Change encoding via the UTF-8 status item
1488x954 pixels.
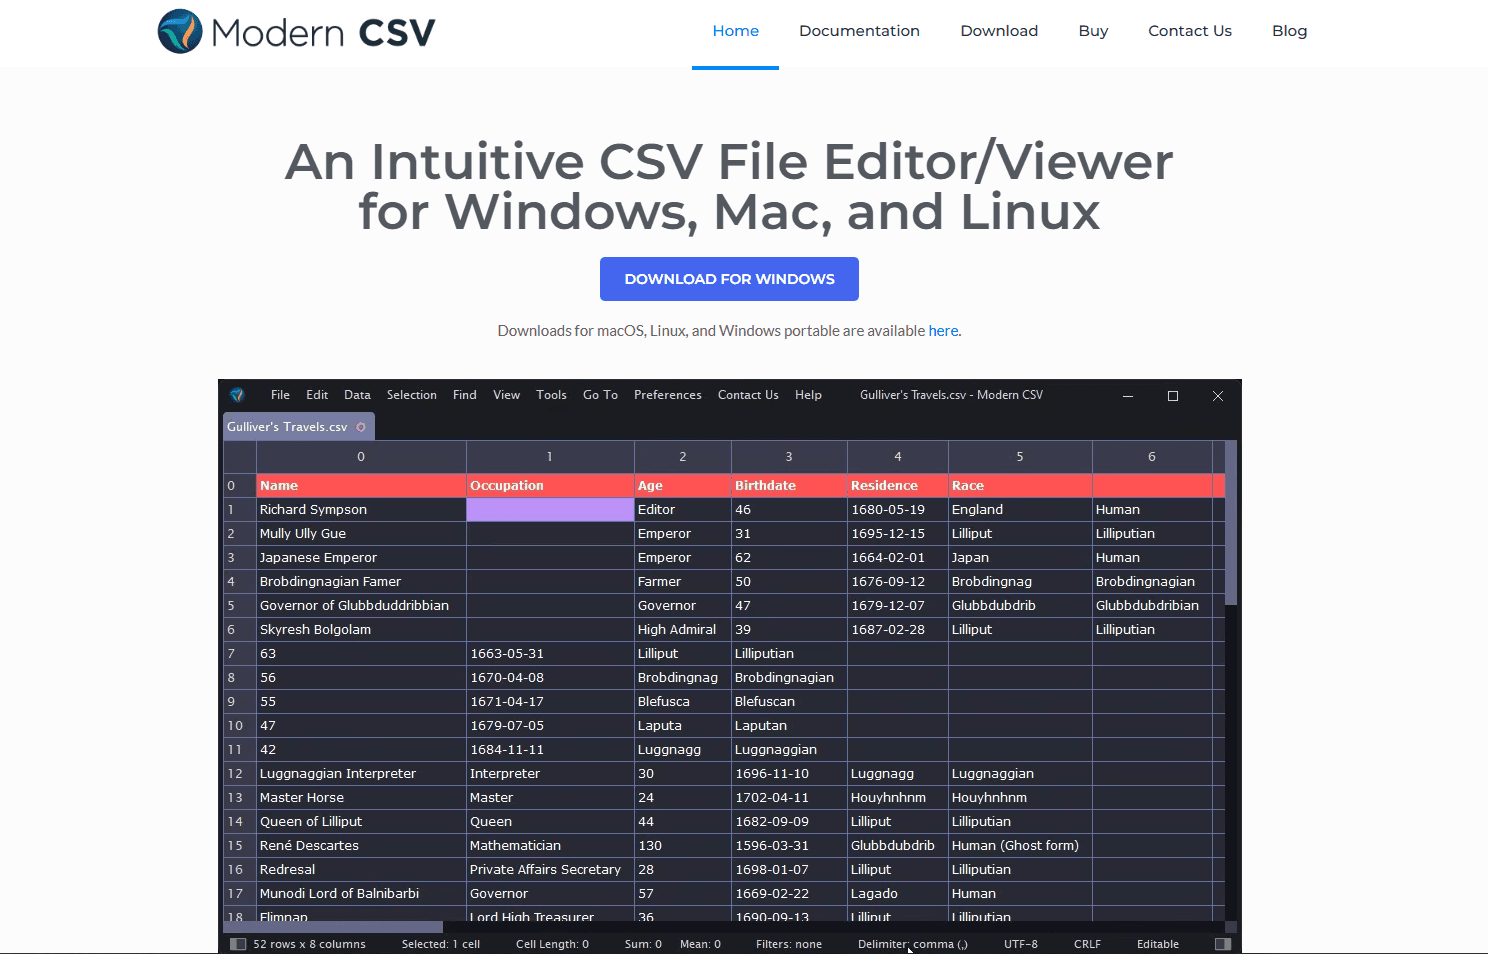tap(1020, 943)
